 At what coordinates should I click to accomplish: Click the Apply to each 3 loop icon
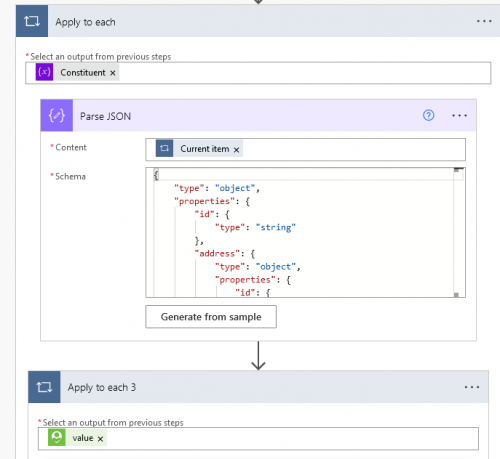coord(44,387)
